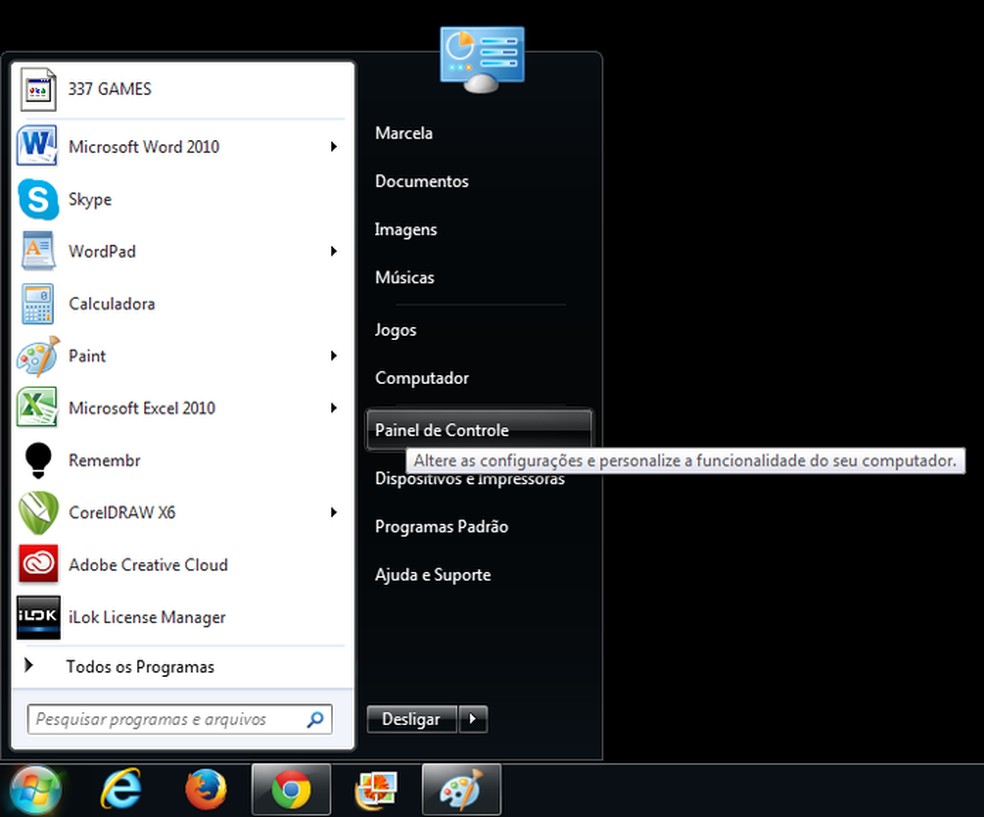Open Documentos from the Start menu
The image size is (984, 817).
(422, 181)
